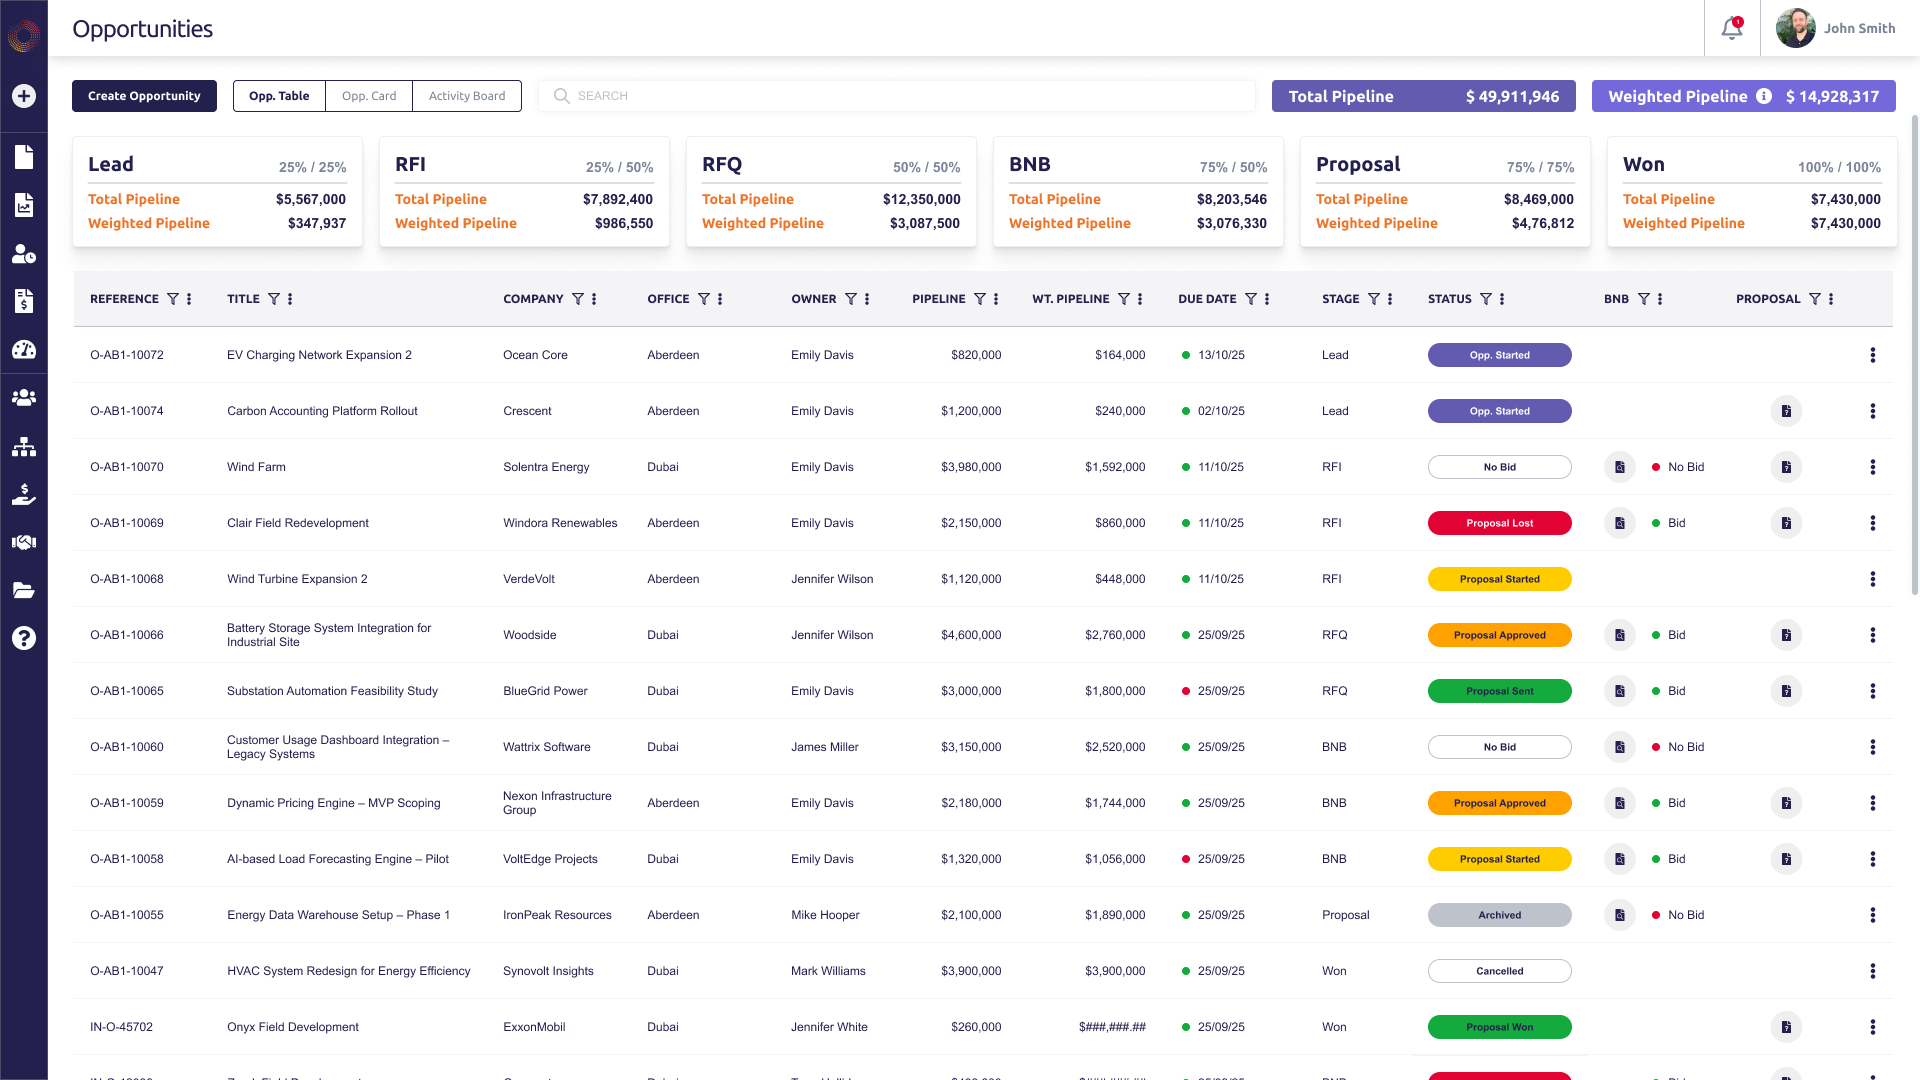This screenshot has height=1080, width=1920.
Task: Click the plus icon in sidebar
Action: tap(24, 96)
